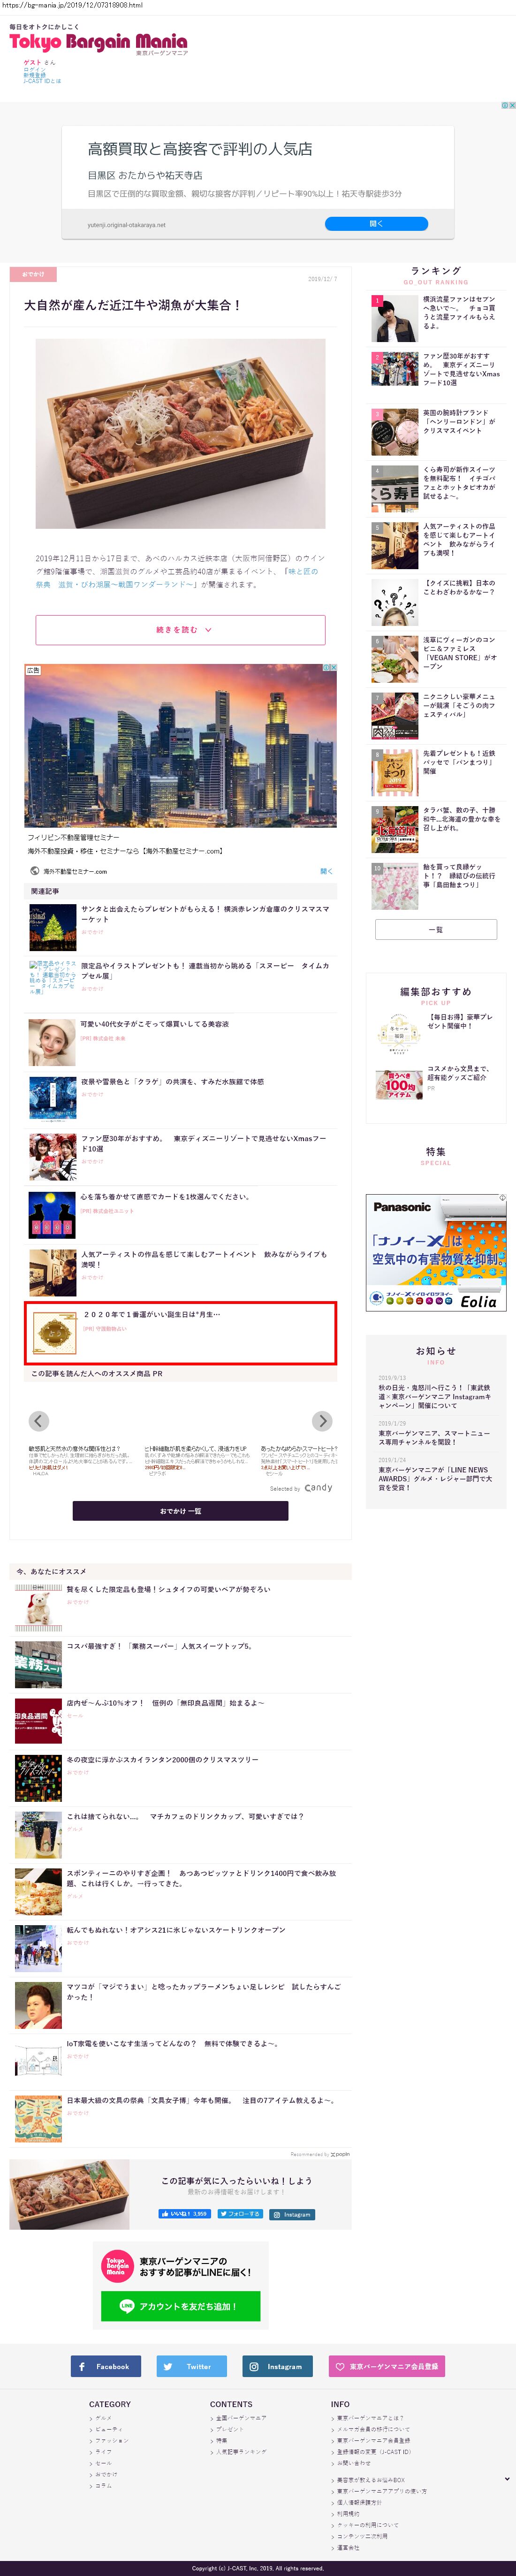
Task: Open the おでかけ一覧 dark button
Action: tap(180, 1511)
